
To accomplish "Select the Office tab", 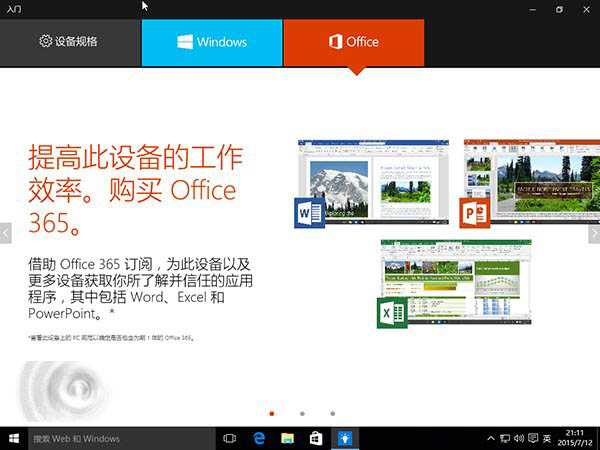I will 354,43.
